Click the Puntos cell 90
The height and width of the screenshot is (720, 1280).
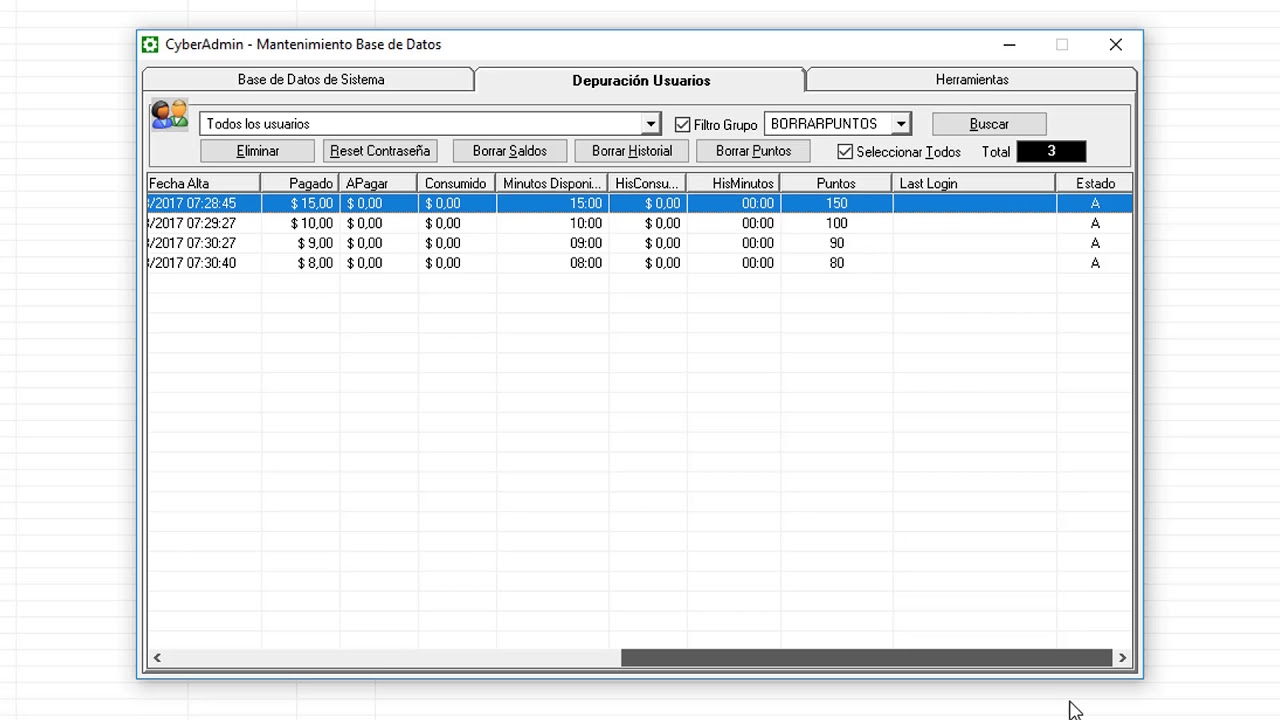[836, 244]
